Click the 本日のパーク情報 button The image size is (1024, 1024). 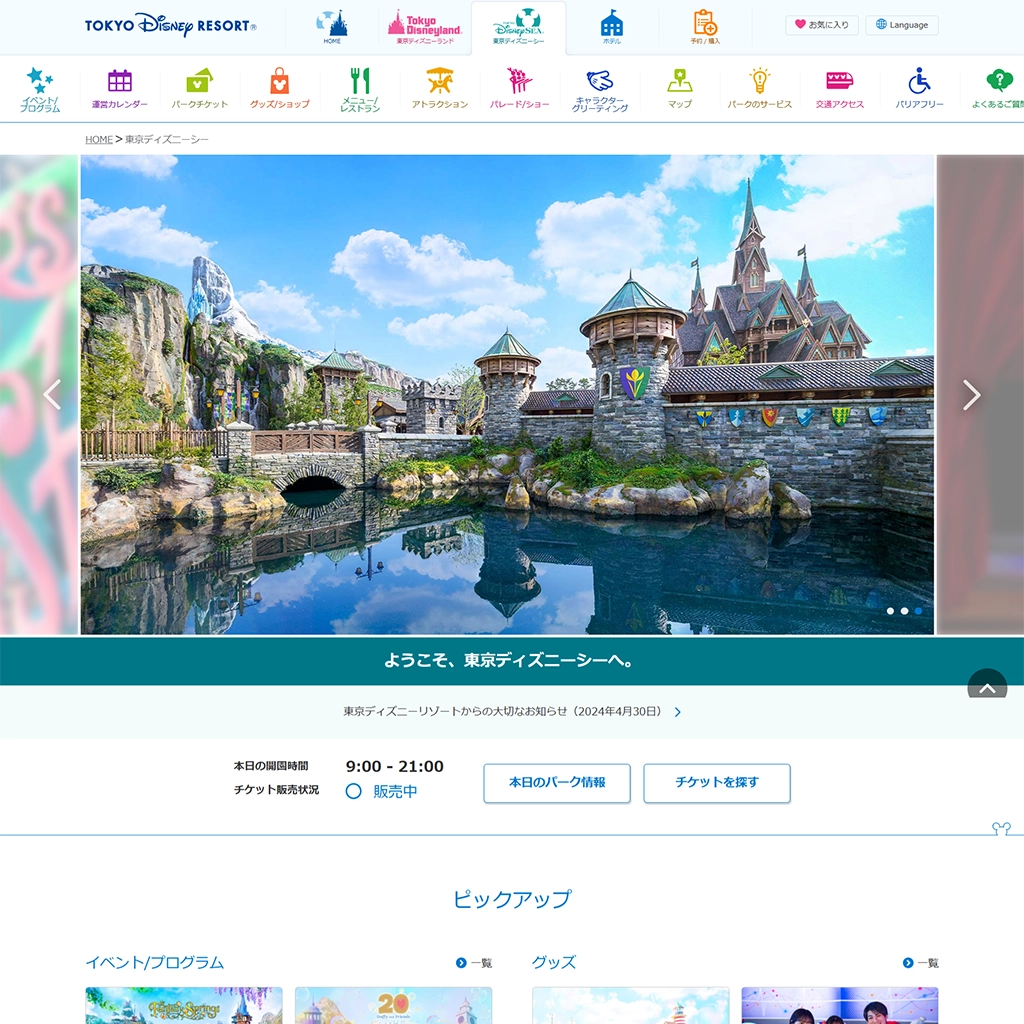(557, 782)
